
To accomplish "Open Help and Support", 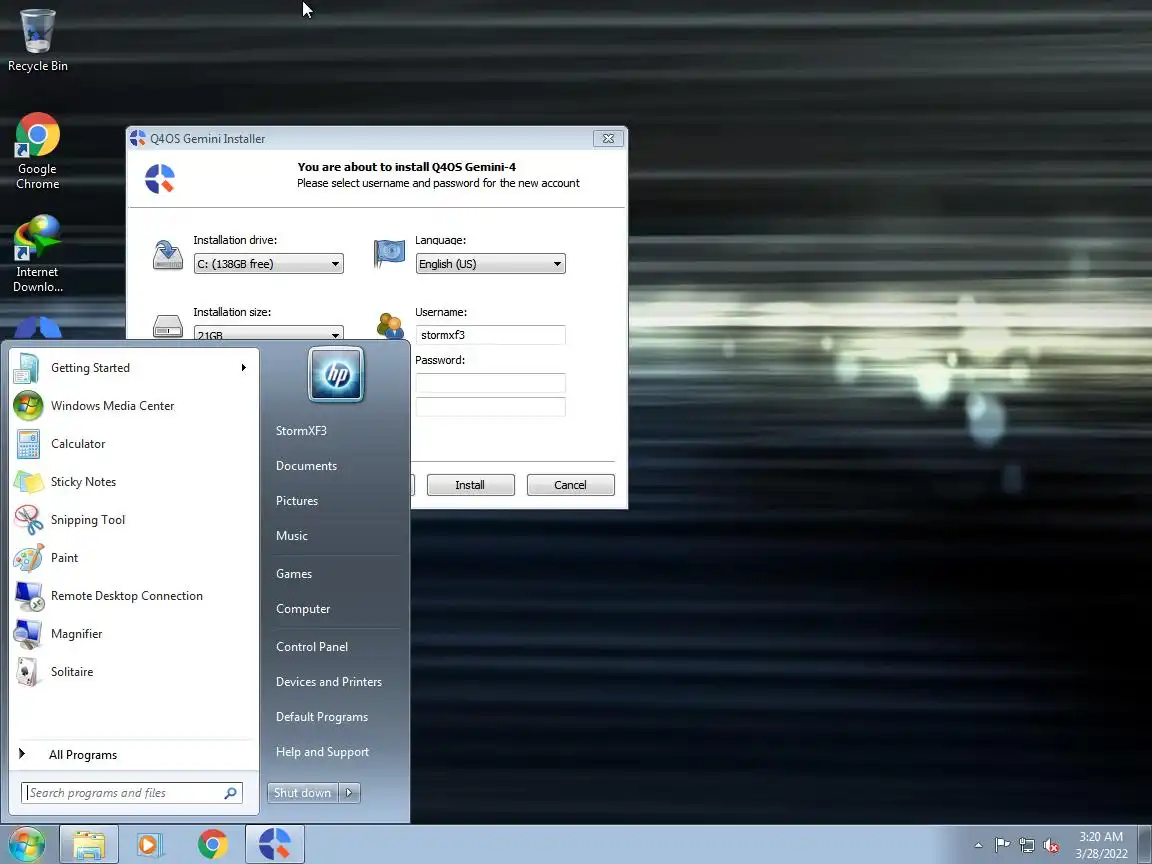I will tap(323, 752).
